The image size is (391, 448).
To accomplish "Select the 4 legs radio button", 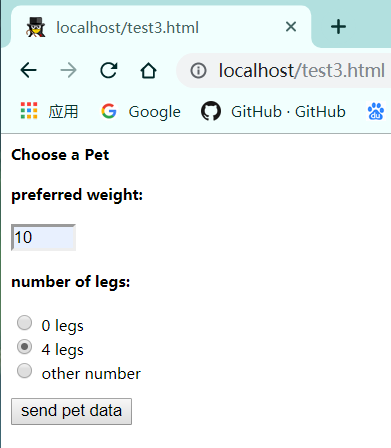I will 24,347.
